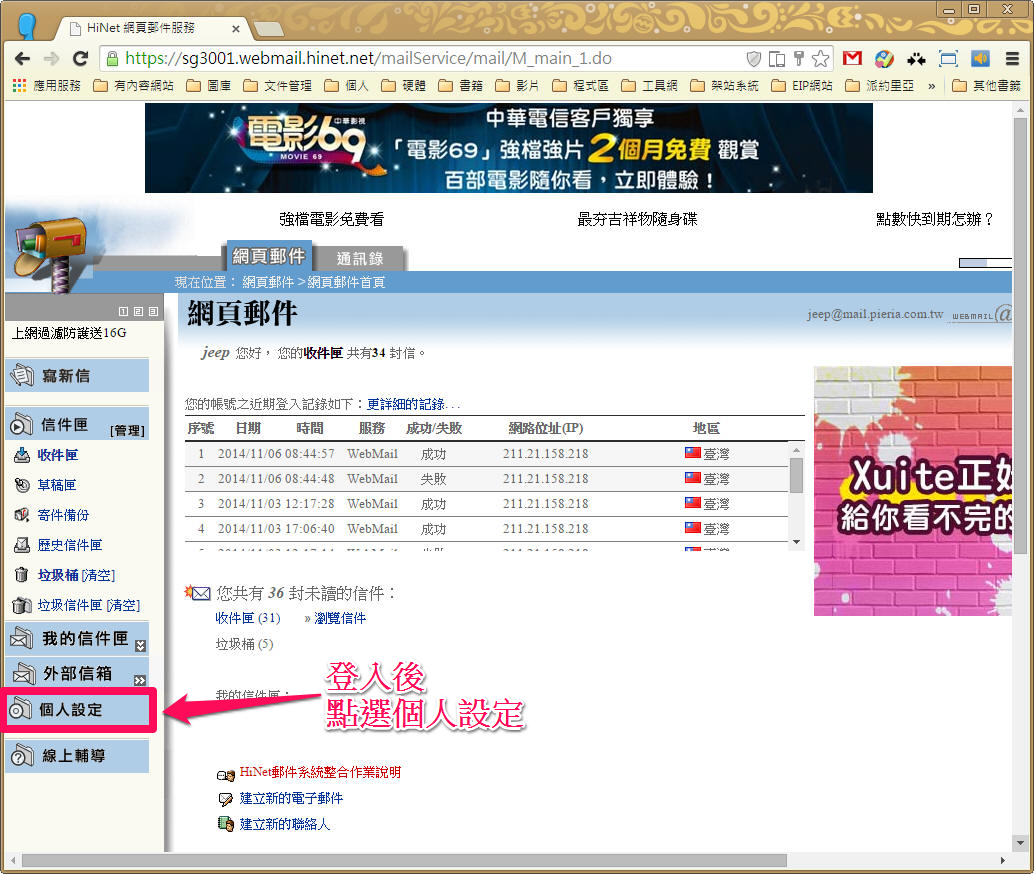This screenshot has width=1034, height=874.
Task: Open the 收件匣 inbox folder
Action: [x=57, y=455]
